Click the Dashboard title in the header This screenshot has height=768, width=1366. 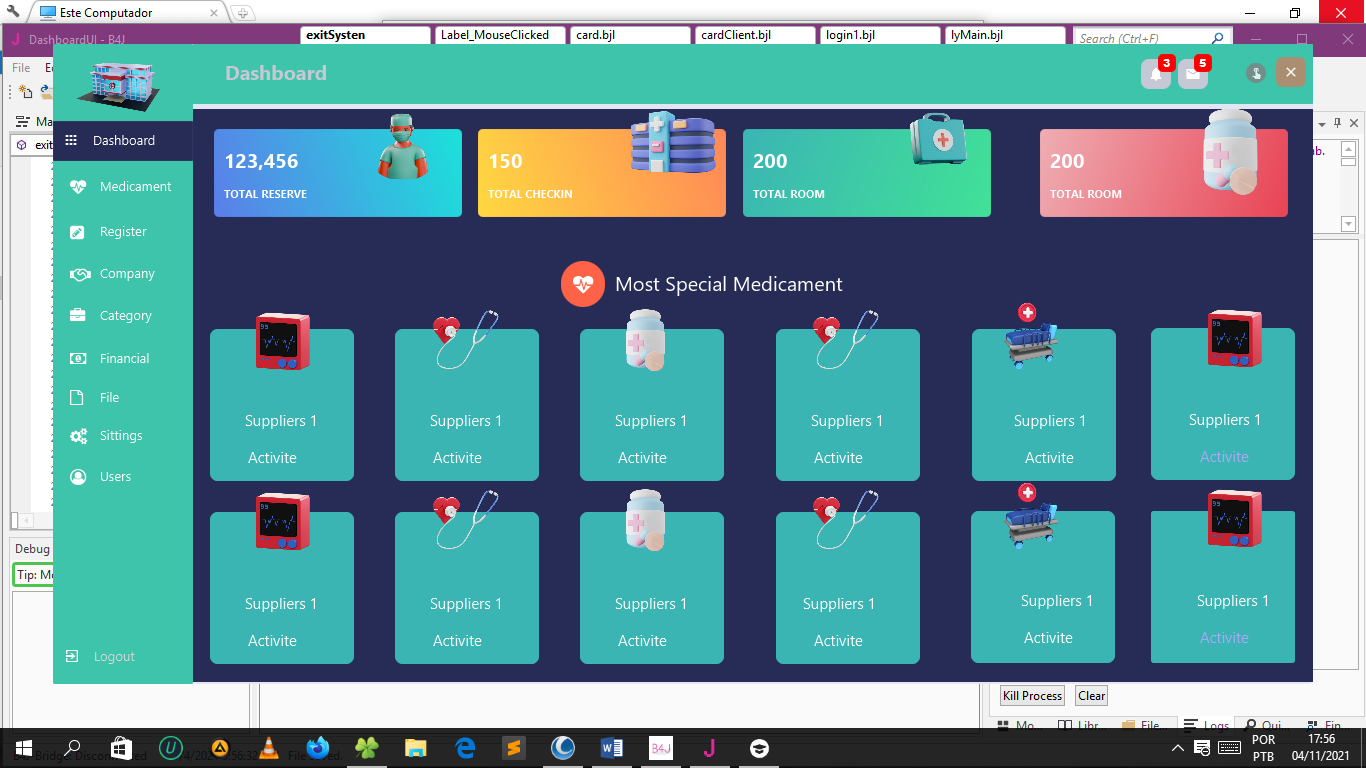[x=276, y=73]
